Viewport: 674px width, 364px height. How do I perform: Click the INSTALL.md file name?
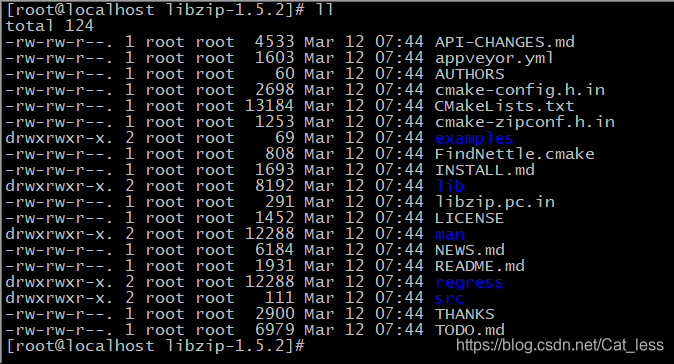tap(485, 170)
